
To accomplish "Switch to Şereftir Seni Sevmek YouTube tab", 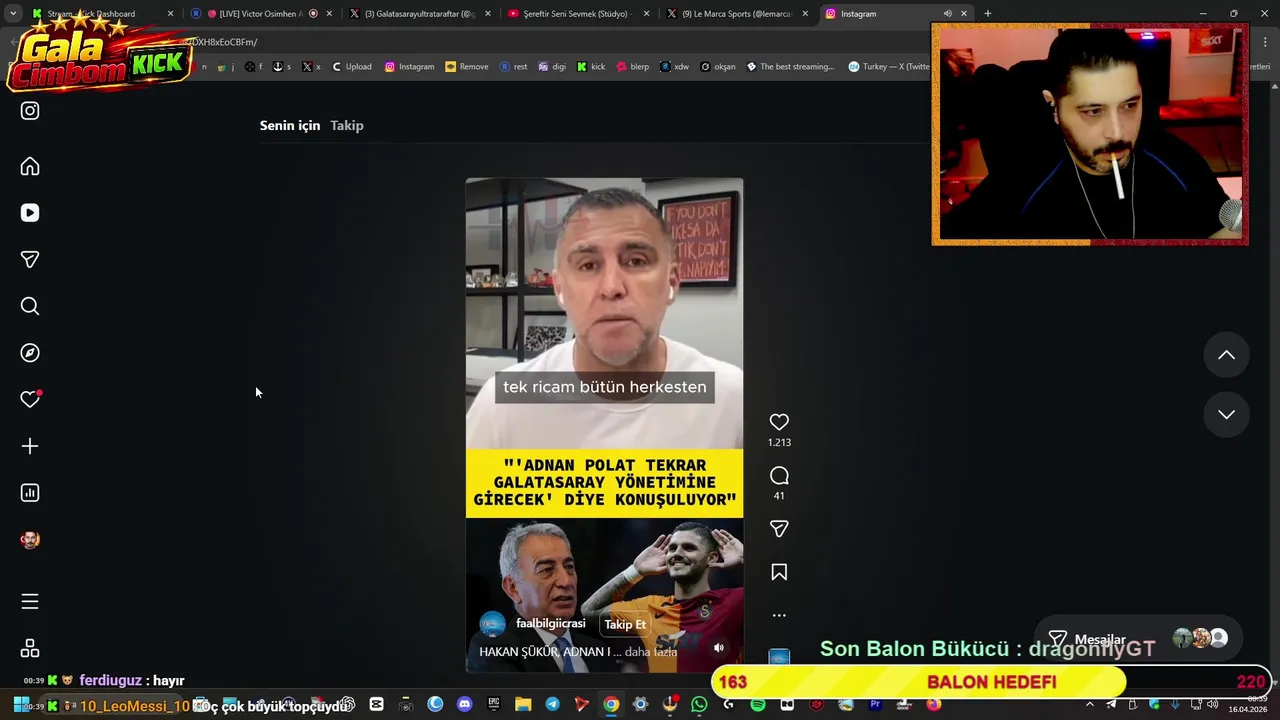I will tap(577, 14).
